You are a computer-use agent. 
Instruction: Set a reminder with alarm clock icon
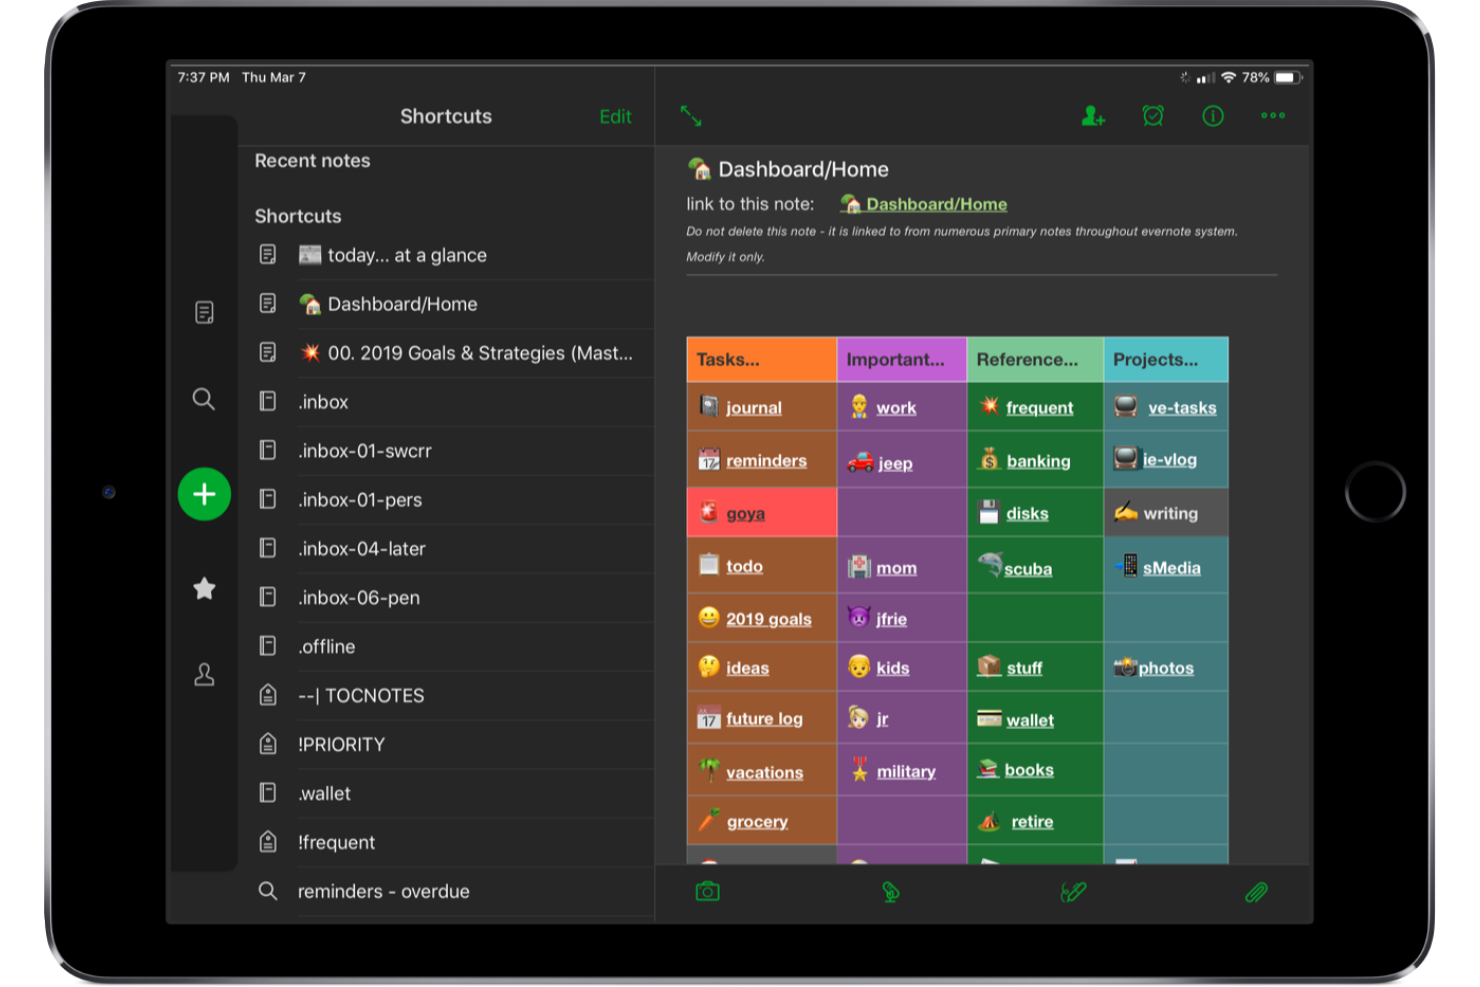(x=1153, y=116)
